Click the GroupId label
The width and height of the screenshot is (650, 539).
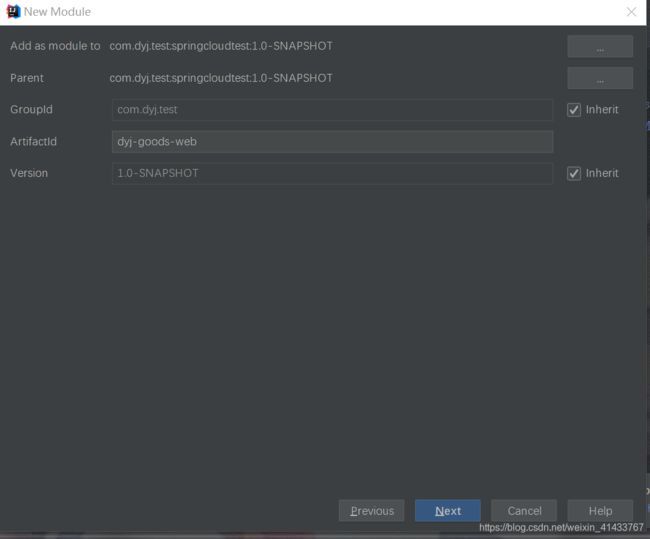(32, 109)
